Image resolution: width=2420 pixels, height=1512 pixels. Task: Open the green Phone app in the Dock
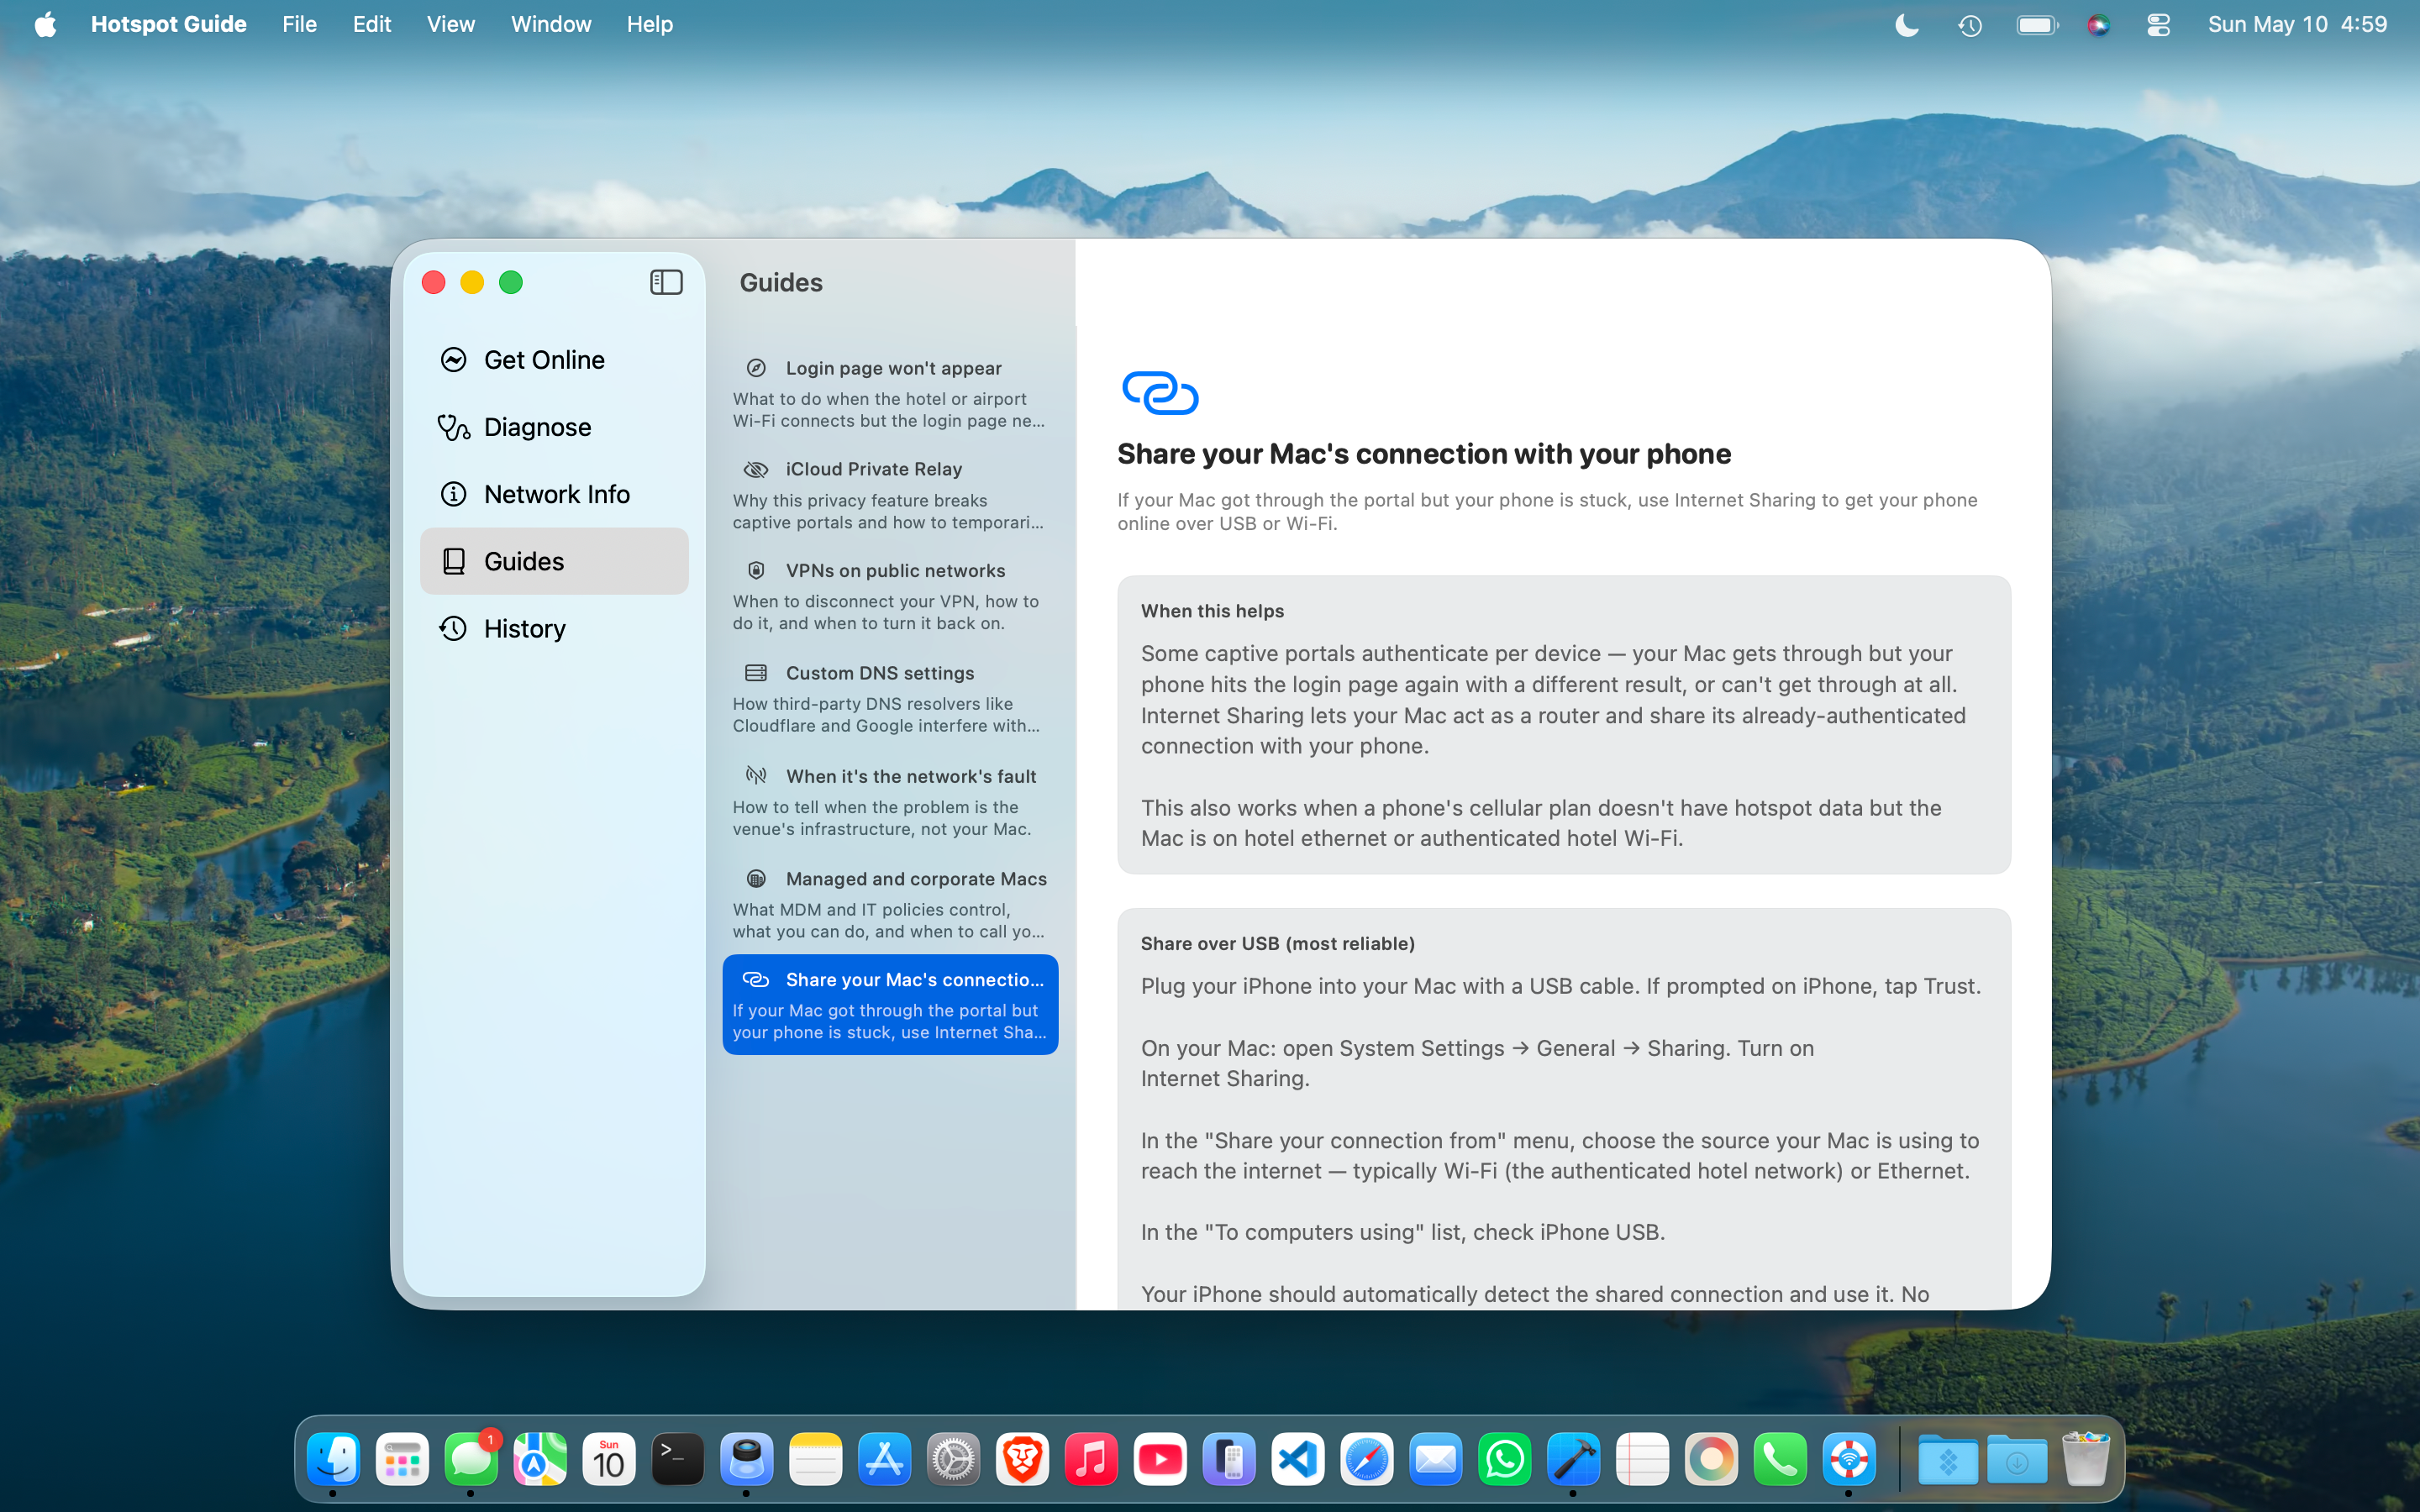click(x=1780, y=1459)
